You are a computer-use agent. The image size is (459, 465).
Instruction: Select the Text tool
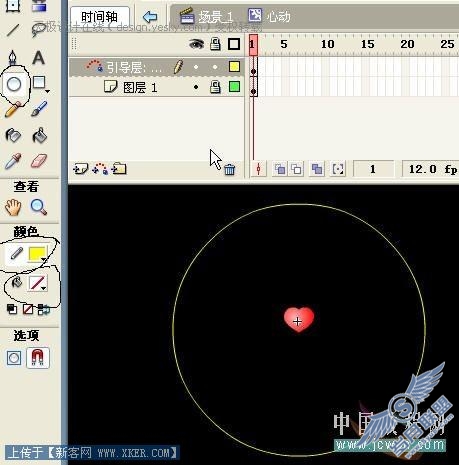click(39, 58)
